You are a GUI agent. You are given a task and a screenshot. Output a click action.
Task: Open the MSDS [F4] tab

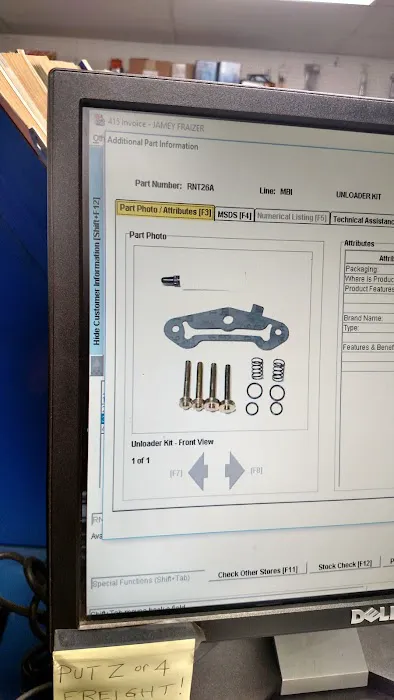point(235,215)
